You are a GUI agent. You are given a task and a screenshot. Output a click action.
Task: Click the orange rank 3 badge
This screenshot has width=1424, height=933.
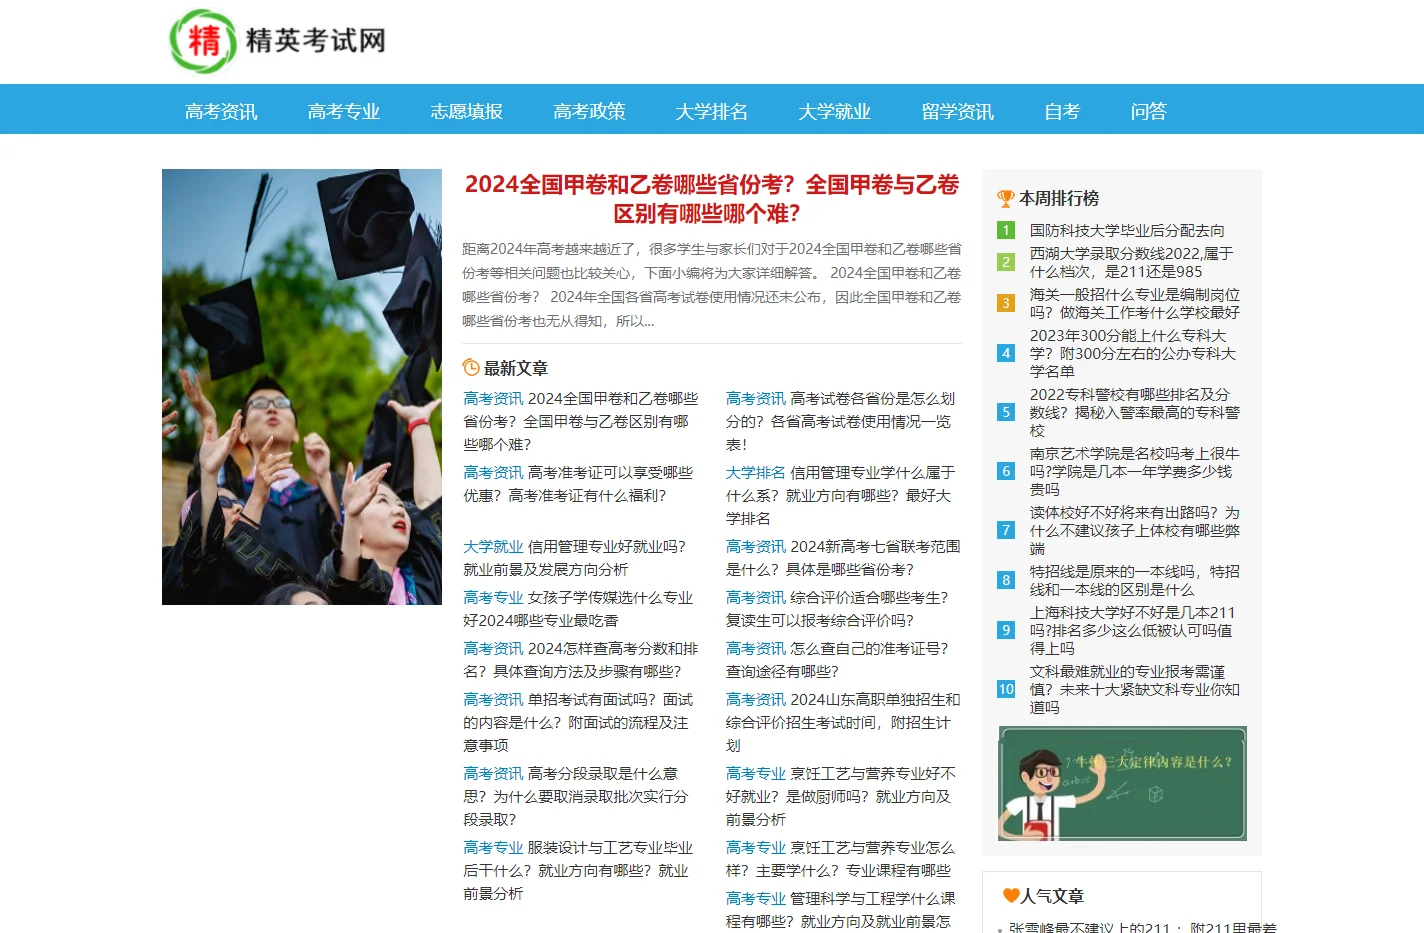pos(1006,303)
